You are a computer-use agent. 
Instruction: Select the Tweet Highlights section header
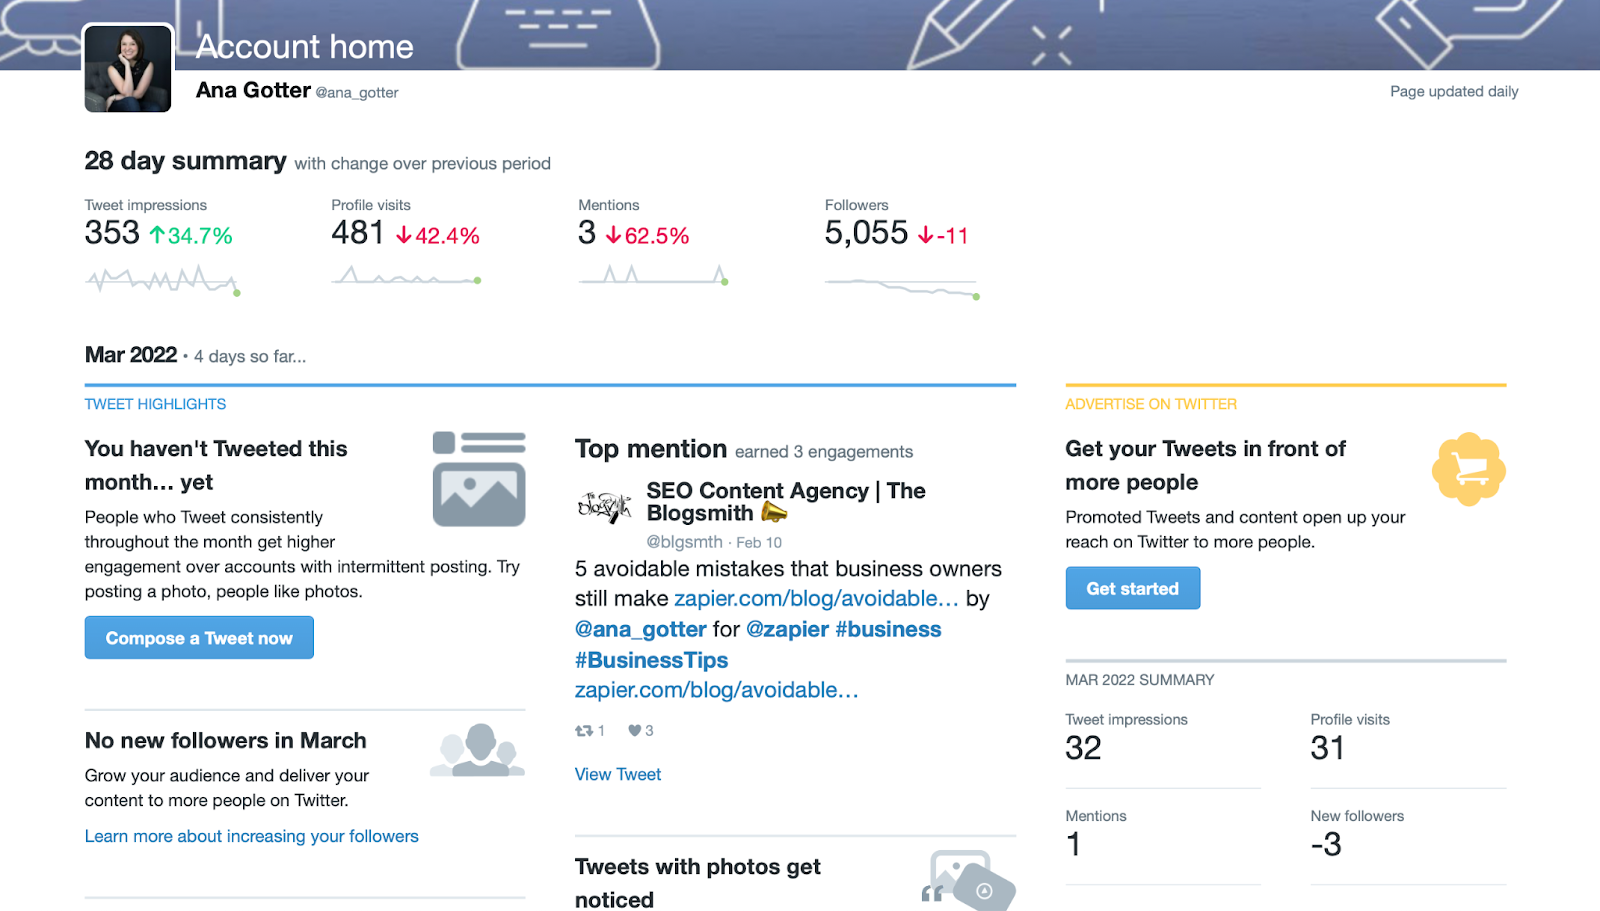point(155,404)
